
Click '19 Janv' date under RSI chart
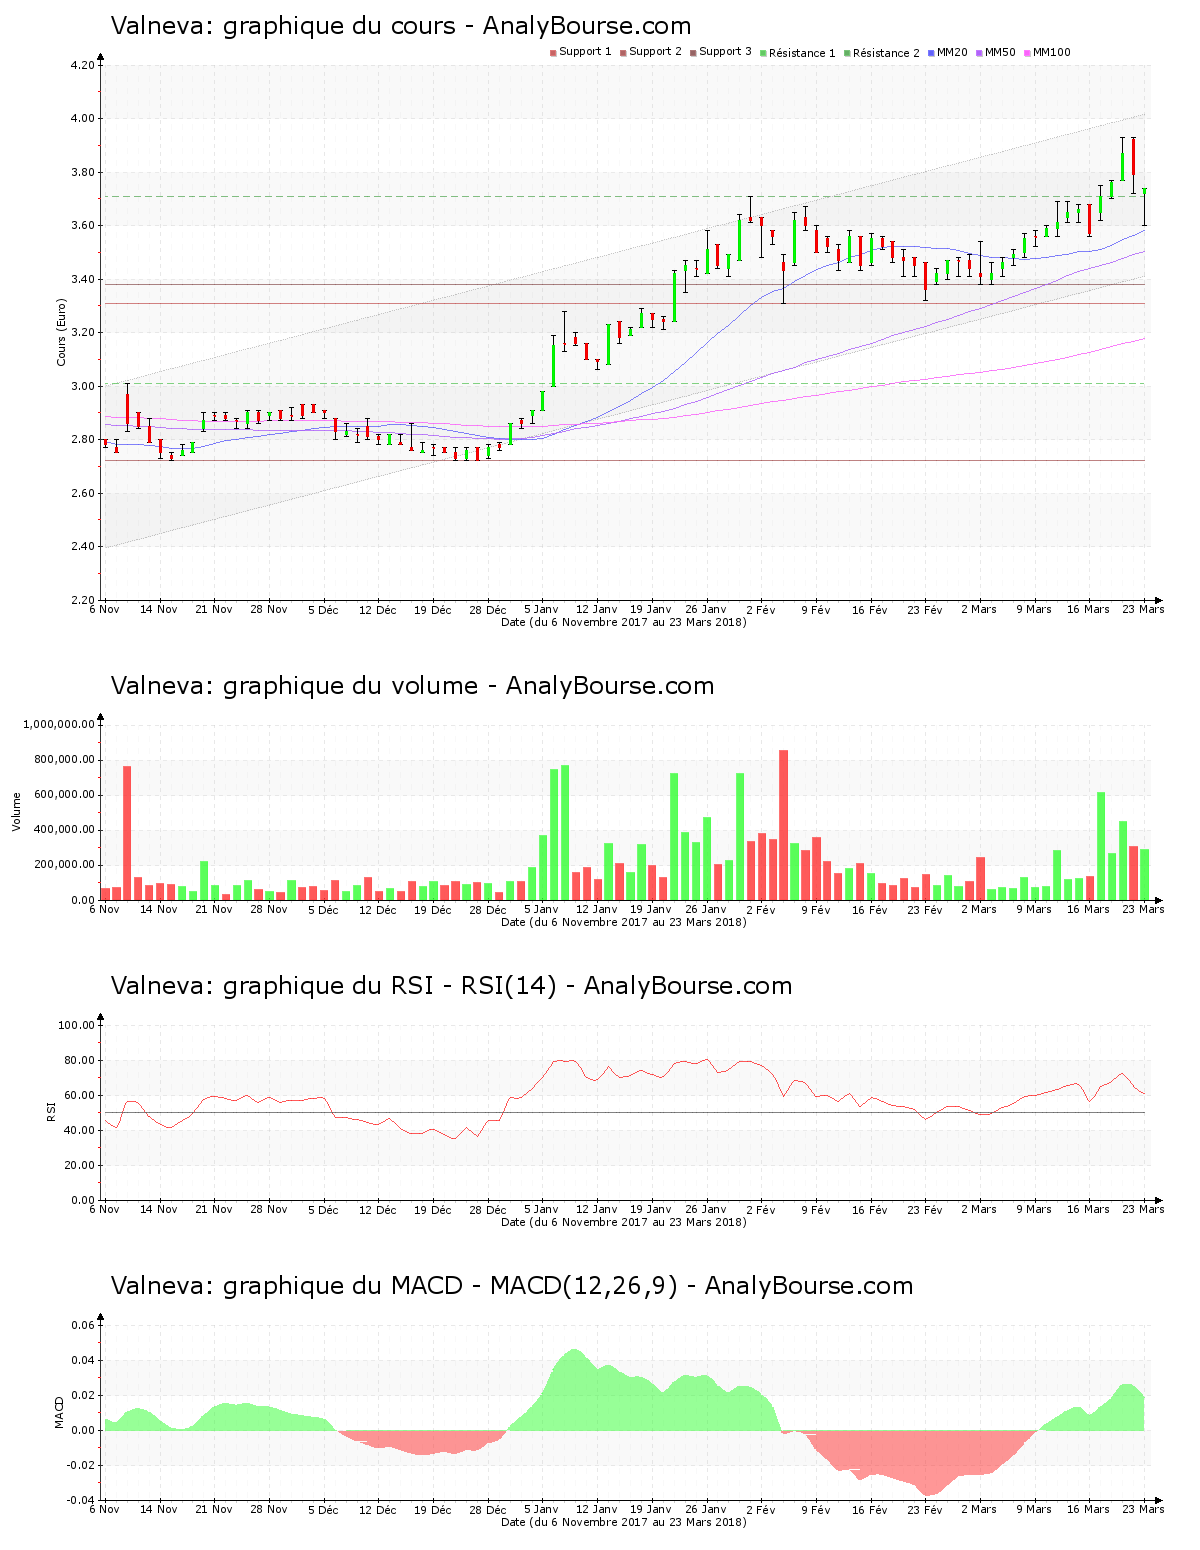click(651, 1209)
